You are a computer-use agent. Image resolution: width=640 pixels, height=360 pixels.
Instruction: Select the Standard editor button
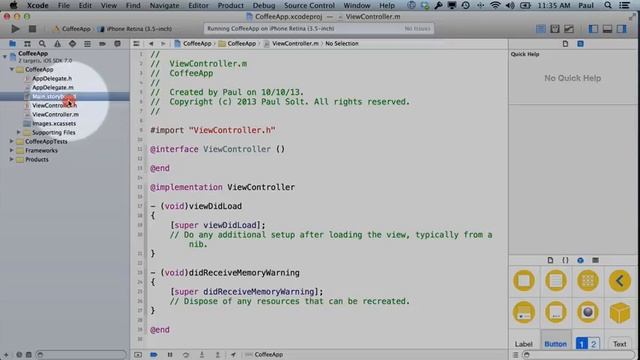(x=540, y=29)
